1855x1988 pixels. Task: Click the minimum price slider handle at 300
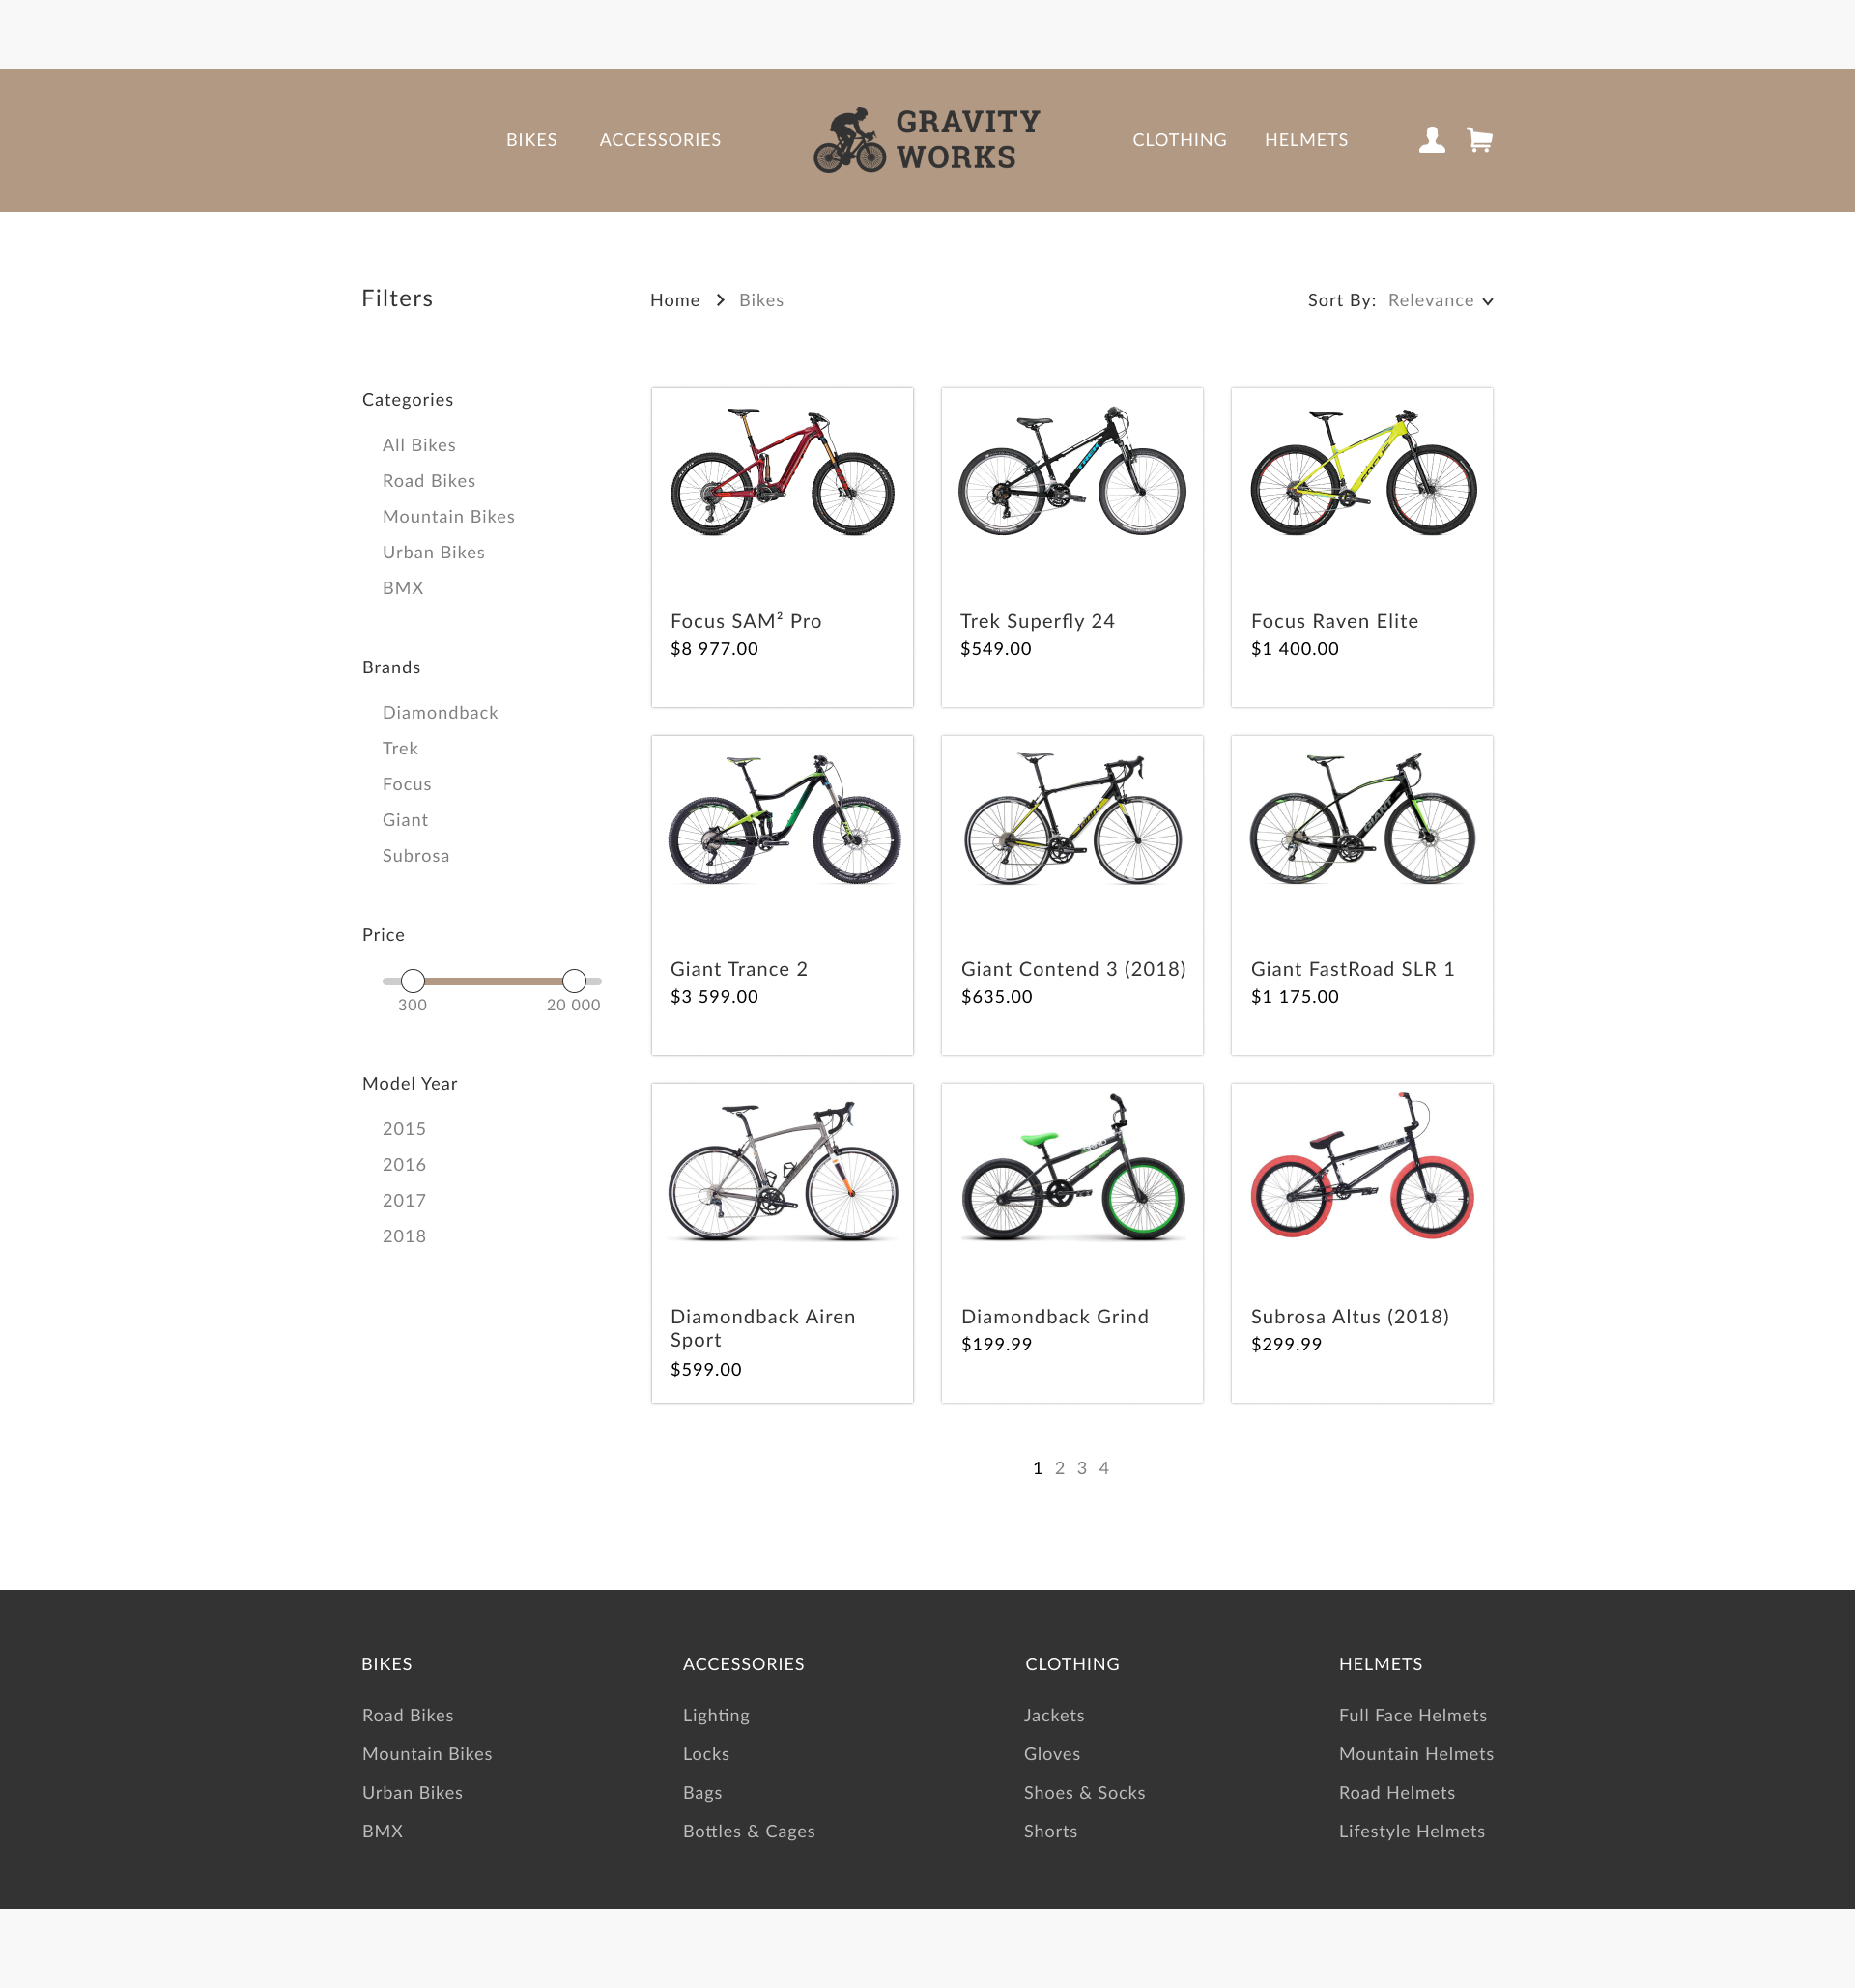[413, 981]
